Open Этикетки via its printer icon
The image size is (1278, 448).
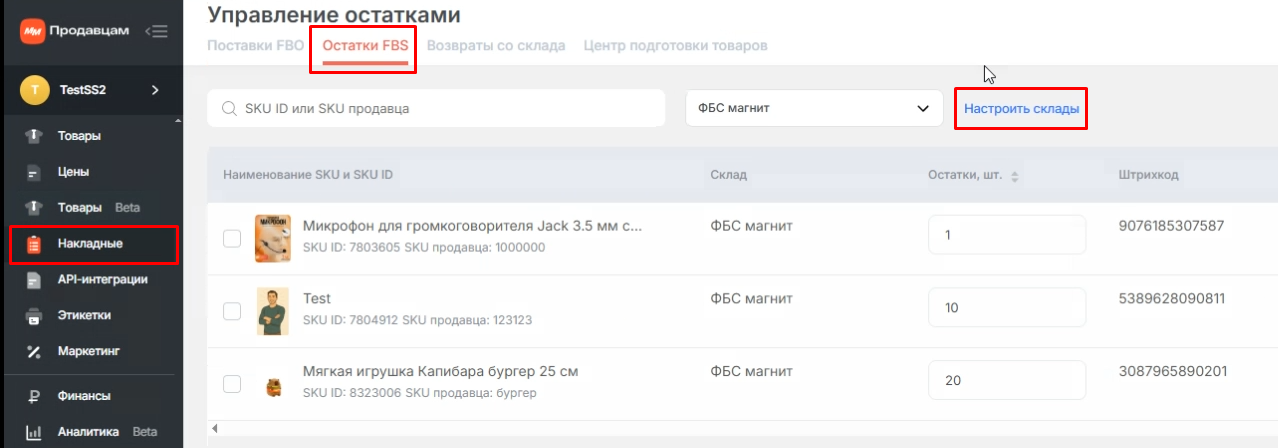point(33,316)
